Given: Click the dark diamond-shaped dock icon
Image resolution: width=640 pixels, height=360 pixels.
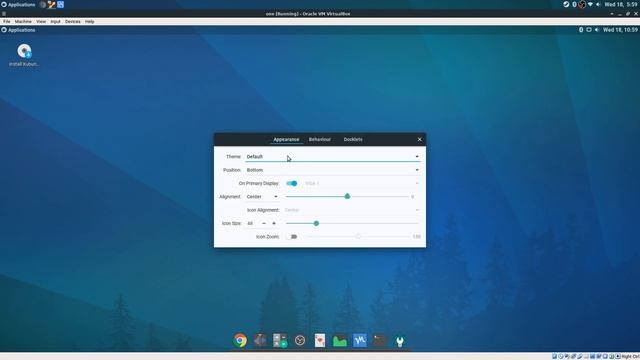Looking at the screenshot, I should click(x=260, y=340).
